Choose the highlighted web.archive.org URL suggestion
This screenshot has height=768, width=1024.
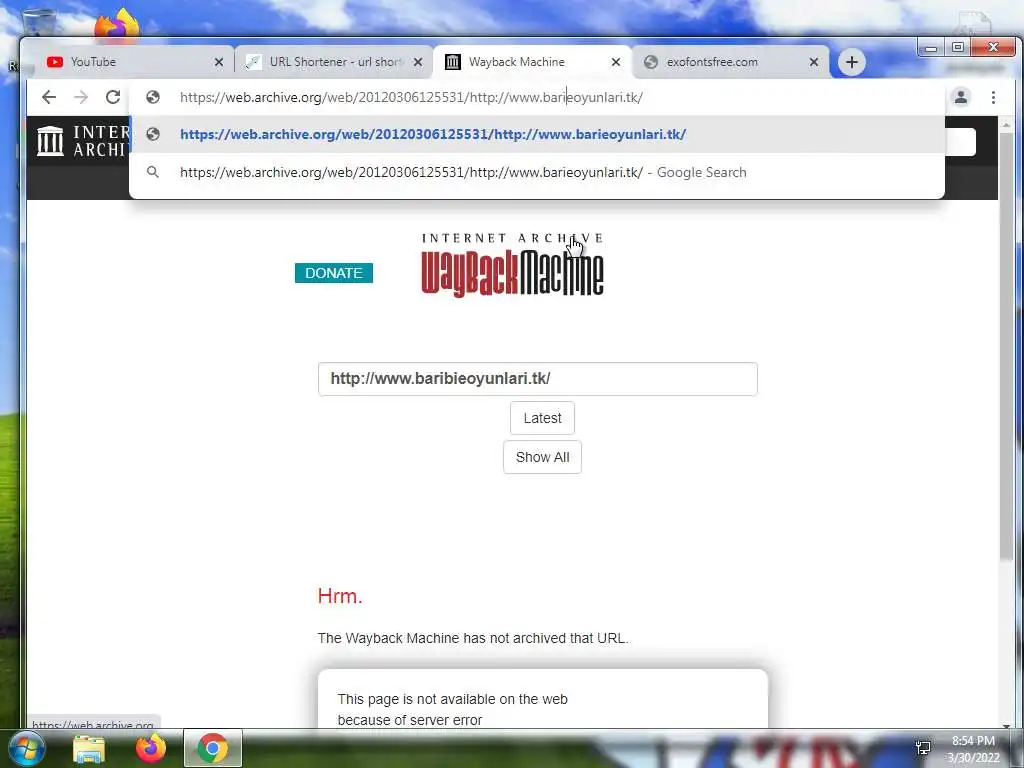pyautogui.click(x=537, y=134)
